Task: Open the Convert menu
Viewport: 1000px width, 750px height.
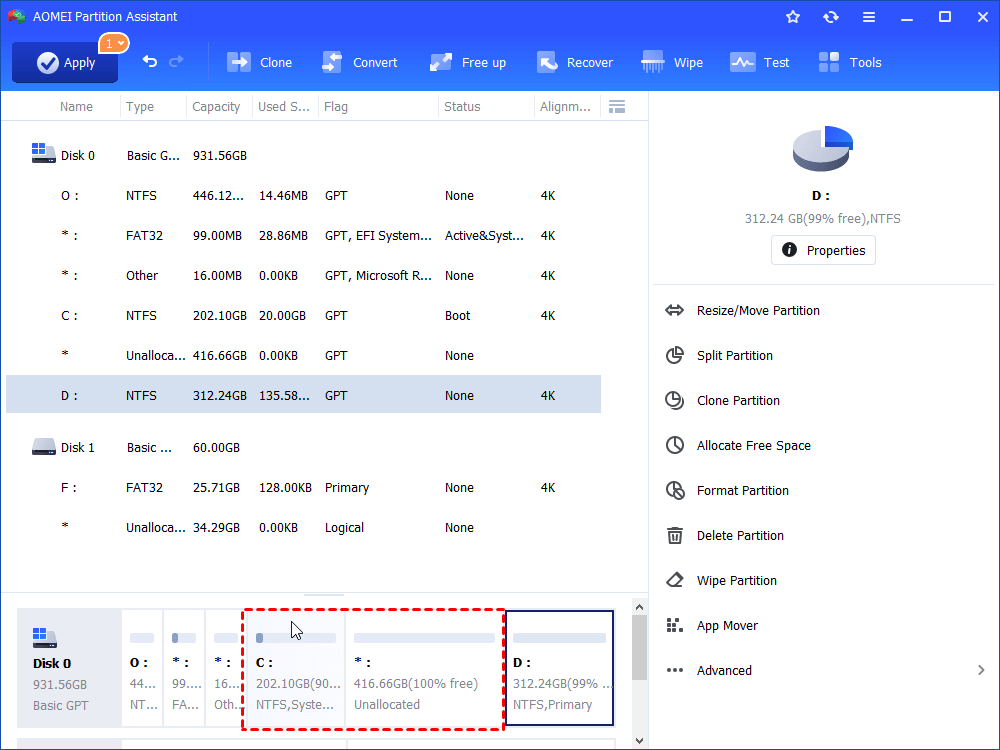Action: point(359,62)
